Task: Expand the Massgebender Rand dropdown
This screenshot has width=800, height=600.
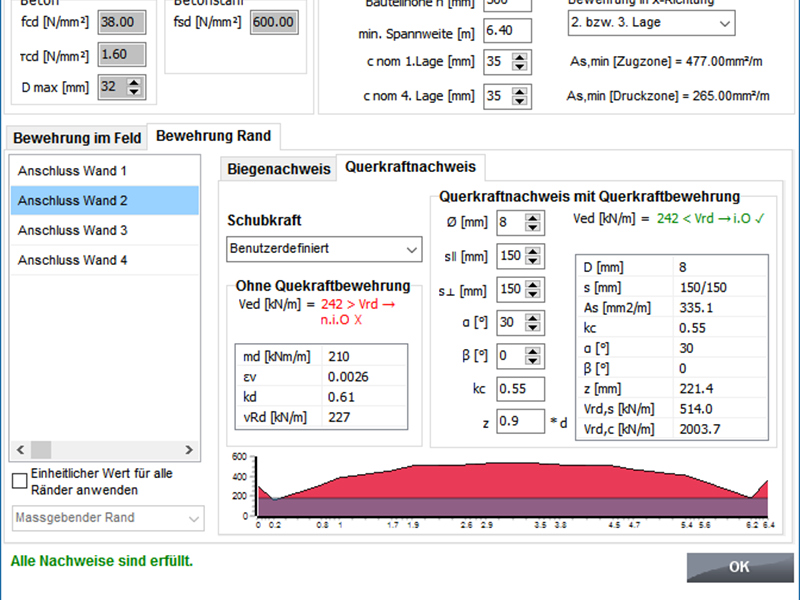Action: (x=108, y=518)
